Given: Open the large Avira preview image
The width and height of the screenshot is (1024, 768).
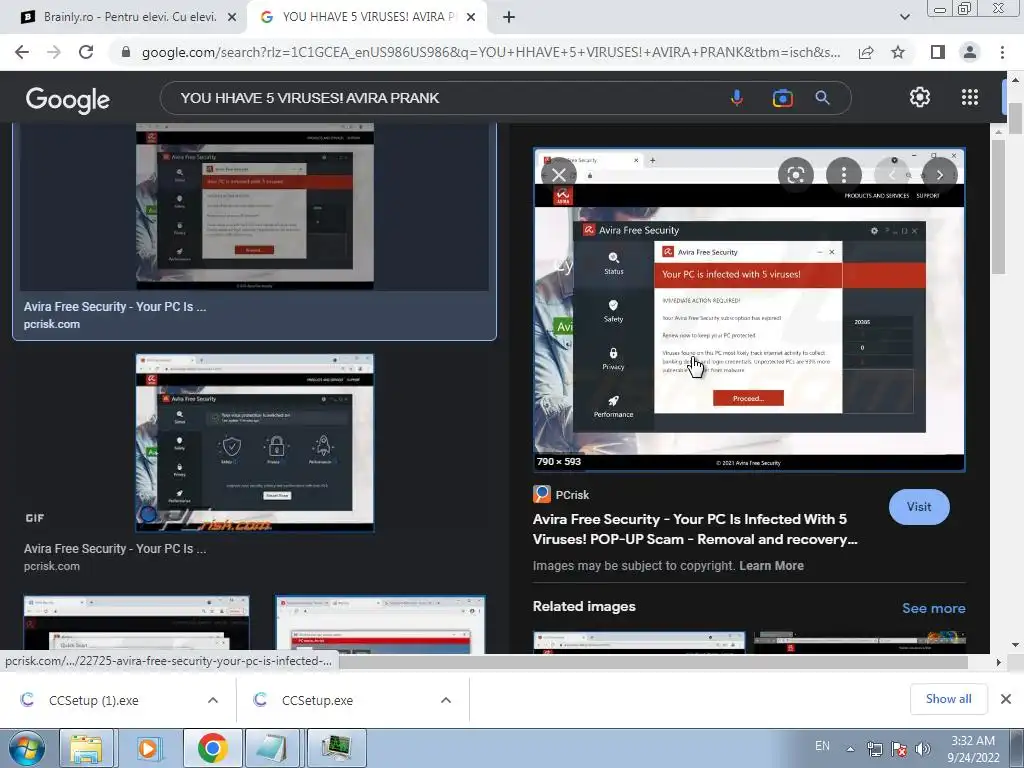Looking at the screenshot, I should [749, 309].
